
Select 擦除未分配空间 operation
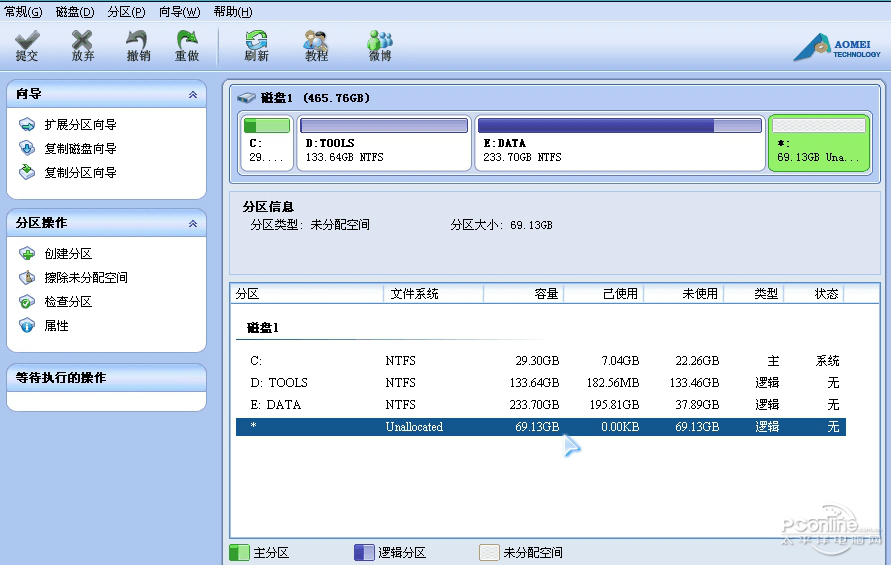click(86, 278)
